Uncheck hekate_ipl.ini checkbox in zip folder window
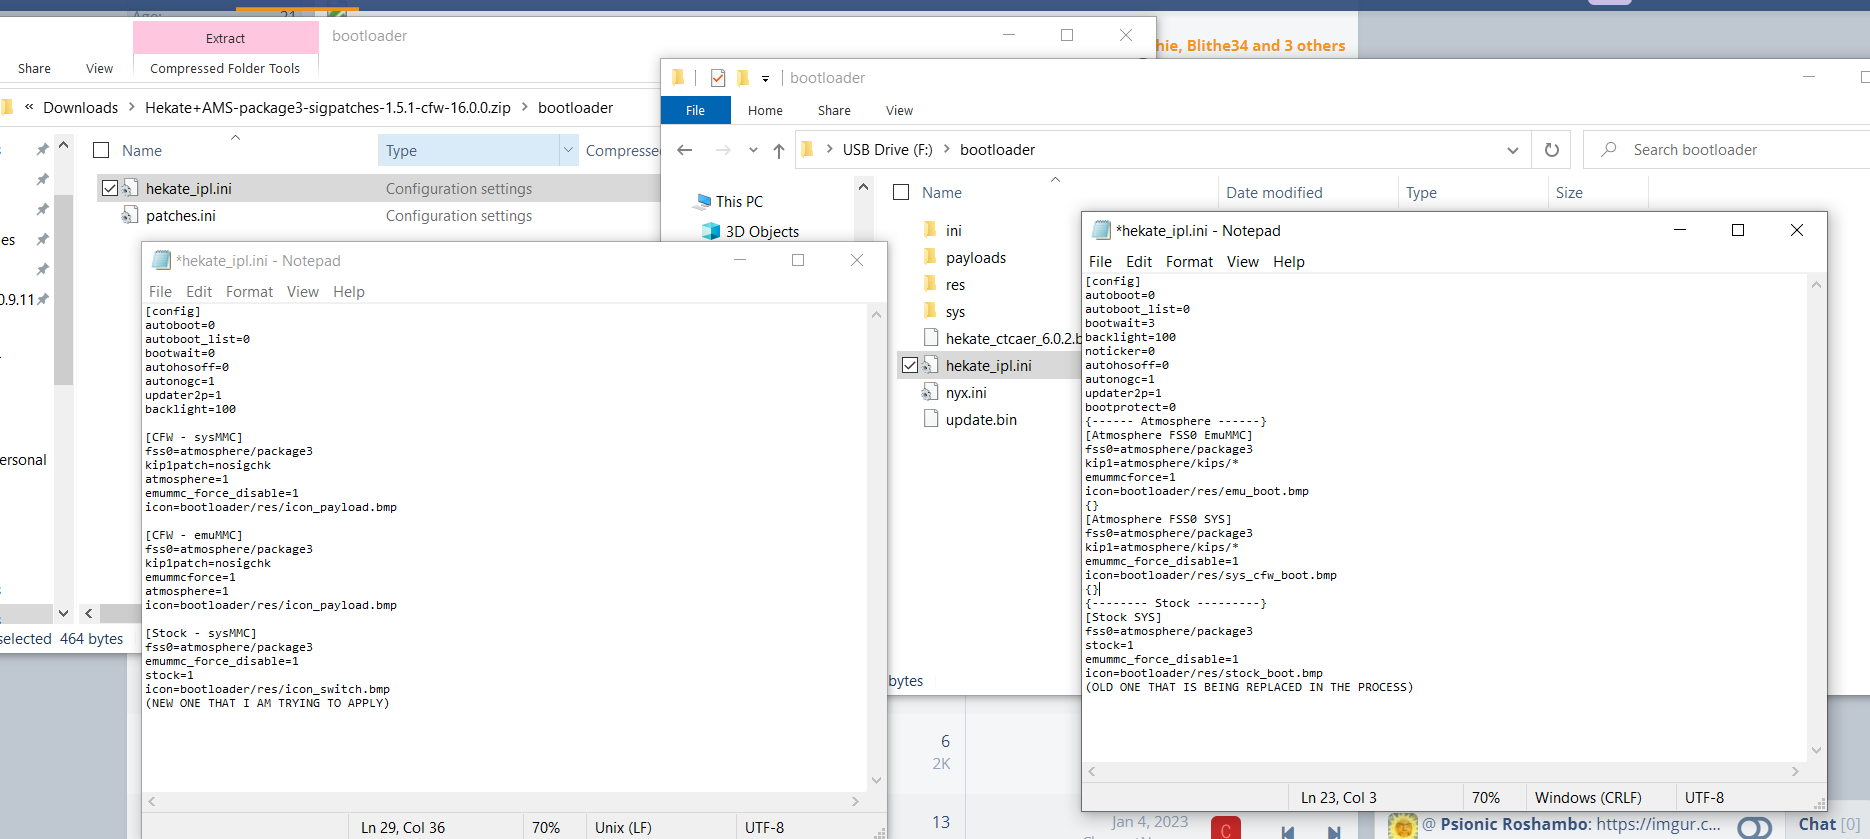This screenshot has height=839, width=1870. tap(110, 188)
